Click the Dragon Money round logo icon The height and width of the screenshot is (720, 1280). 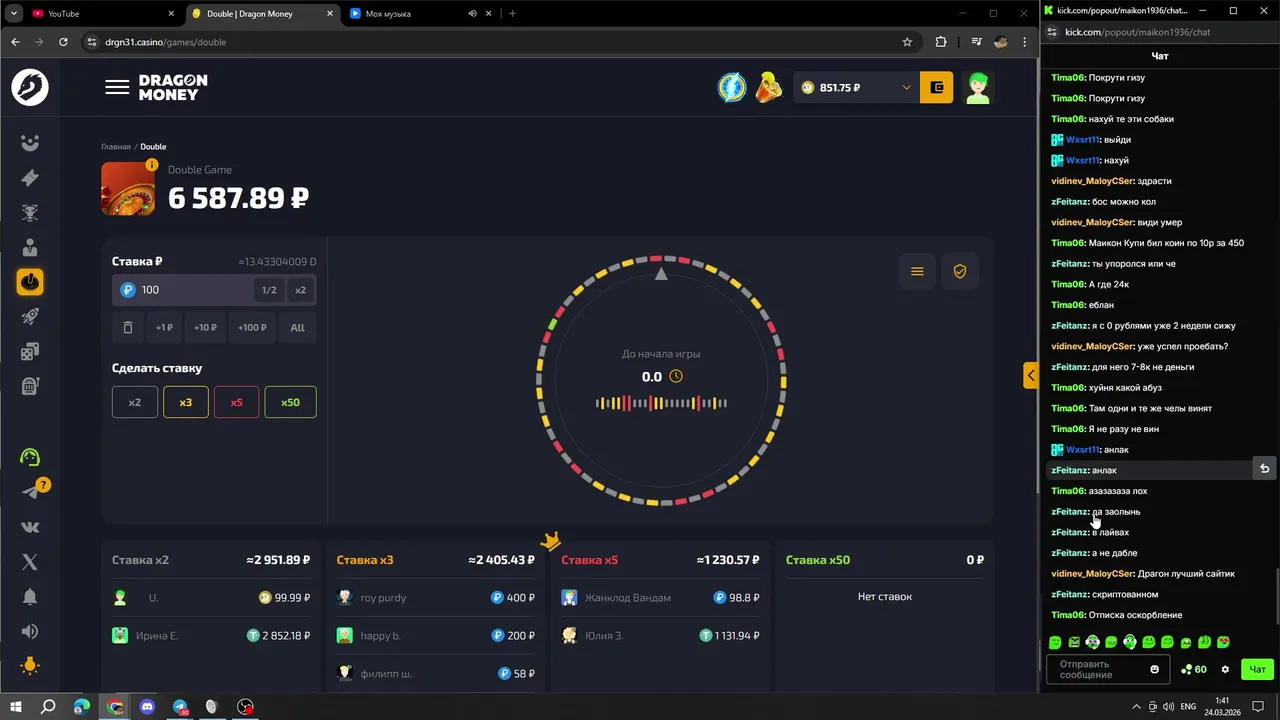coord(30,88)
